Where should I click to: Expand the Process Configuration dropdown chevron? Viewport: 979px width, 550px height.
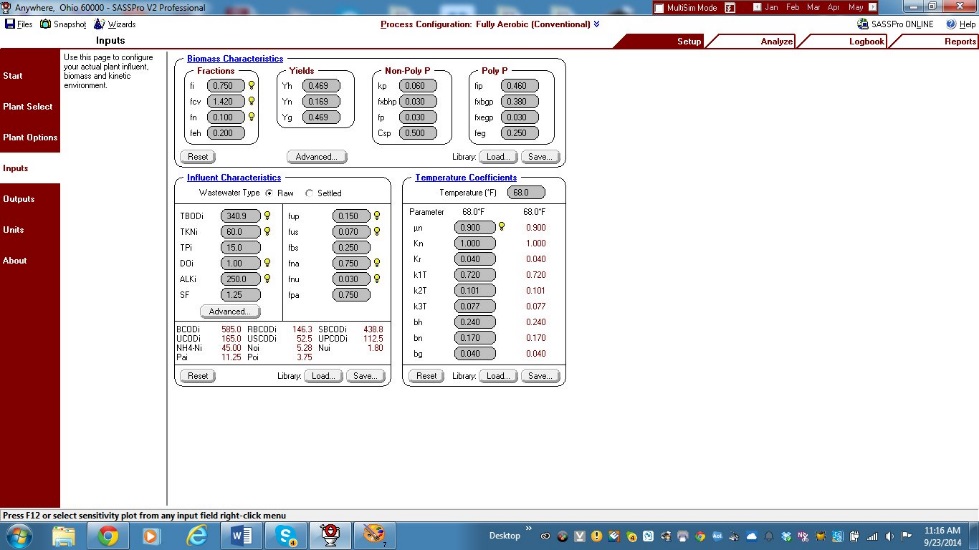[596, 24]
